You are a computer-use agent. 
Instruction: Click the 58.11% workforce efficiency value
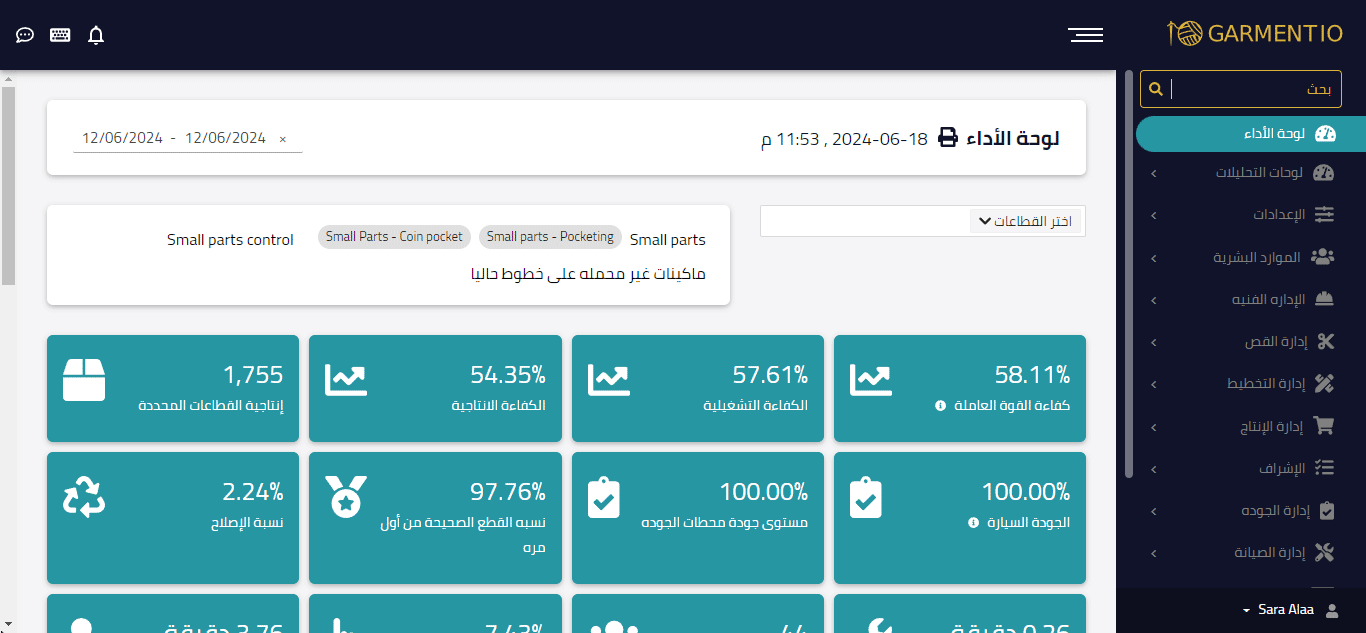point(1032,375)
